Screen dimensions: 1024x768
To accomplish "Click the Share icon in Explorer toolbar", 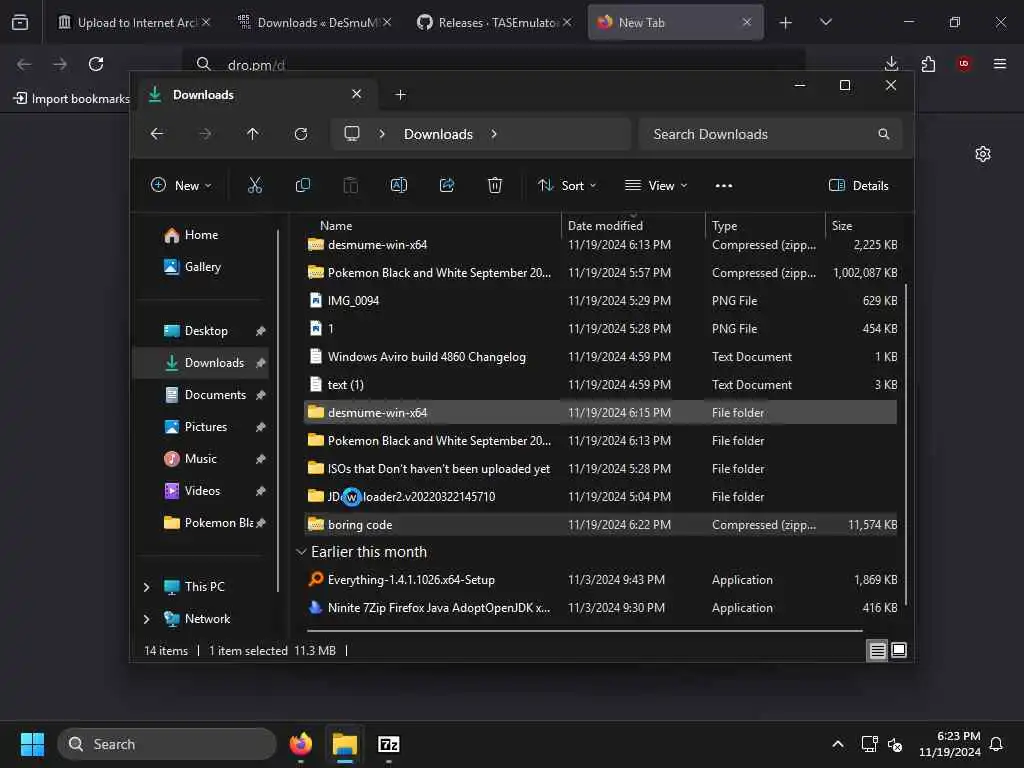I will [447, 185].
